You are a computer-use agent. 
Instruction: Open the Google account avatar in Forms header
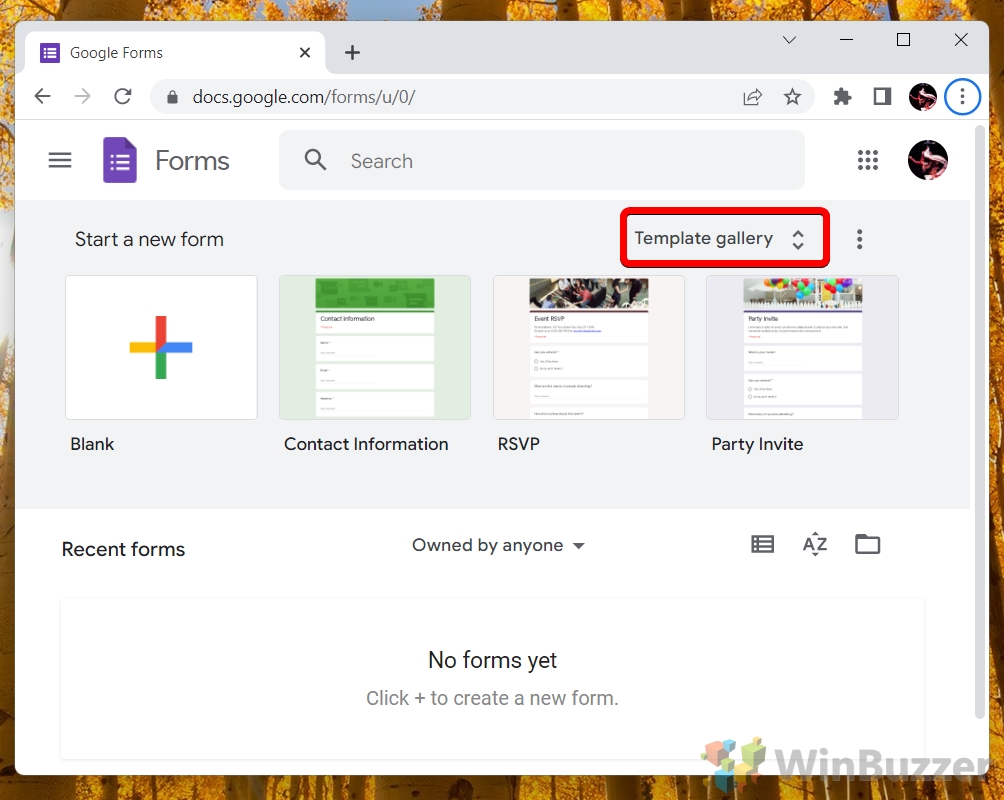coord(927,160)
